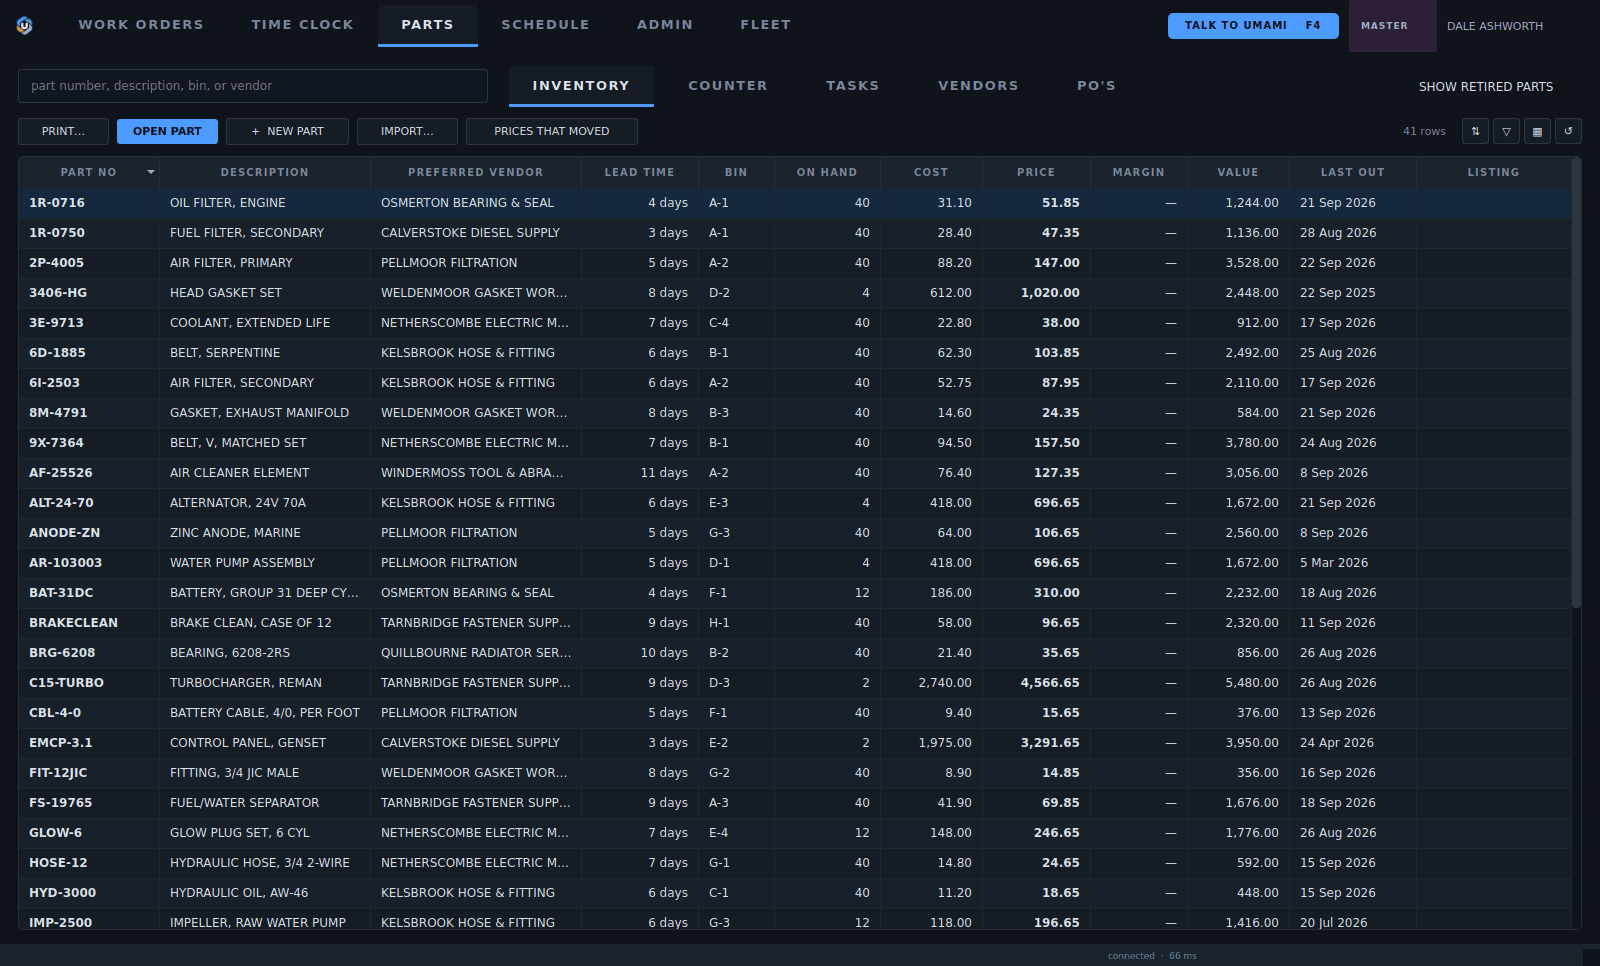This screenshot has width=1600, height=966.
Task: Click the table vertical scrollbar
Action: 1576,383
